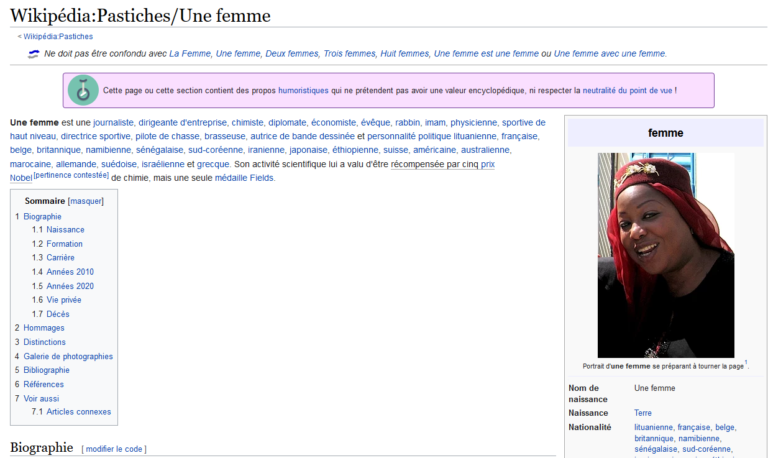Open the 'imam' link

(435, 122)
